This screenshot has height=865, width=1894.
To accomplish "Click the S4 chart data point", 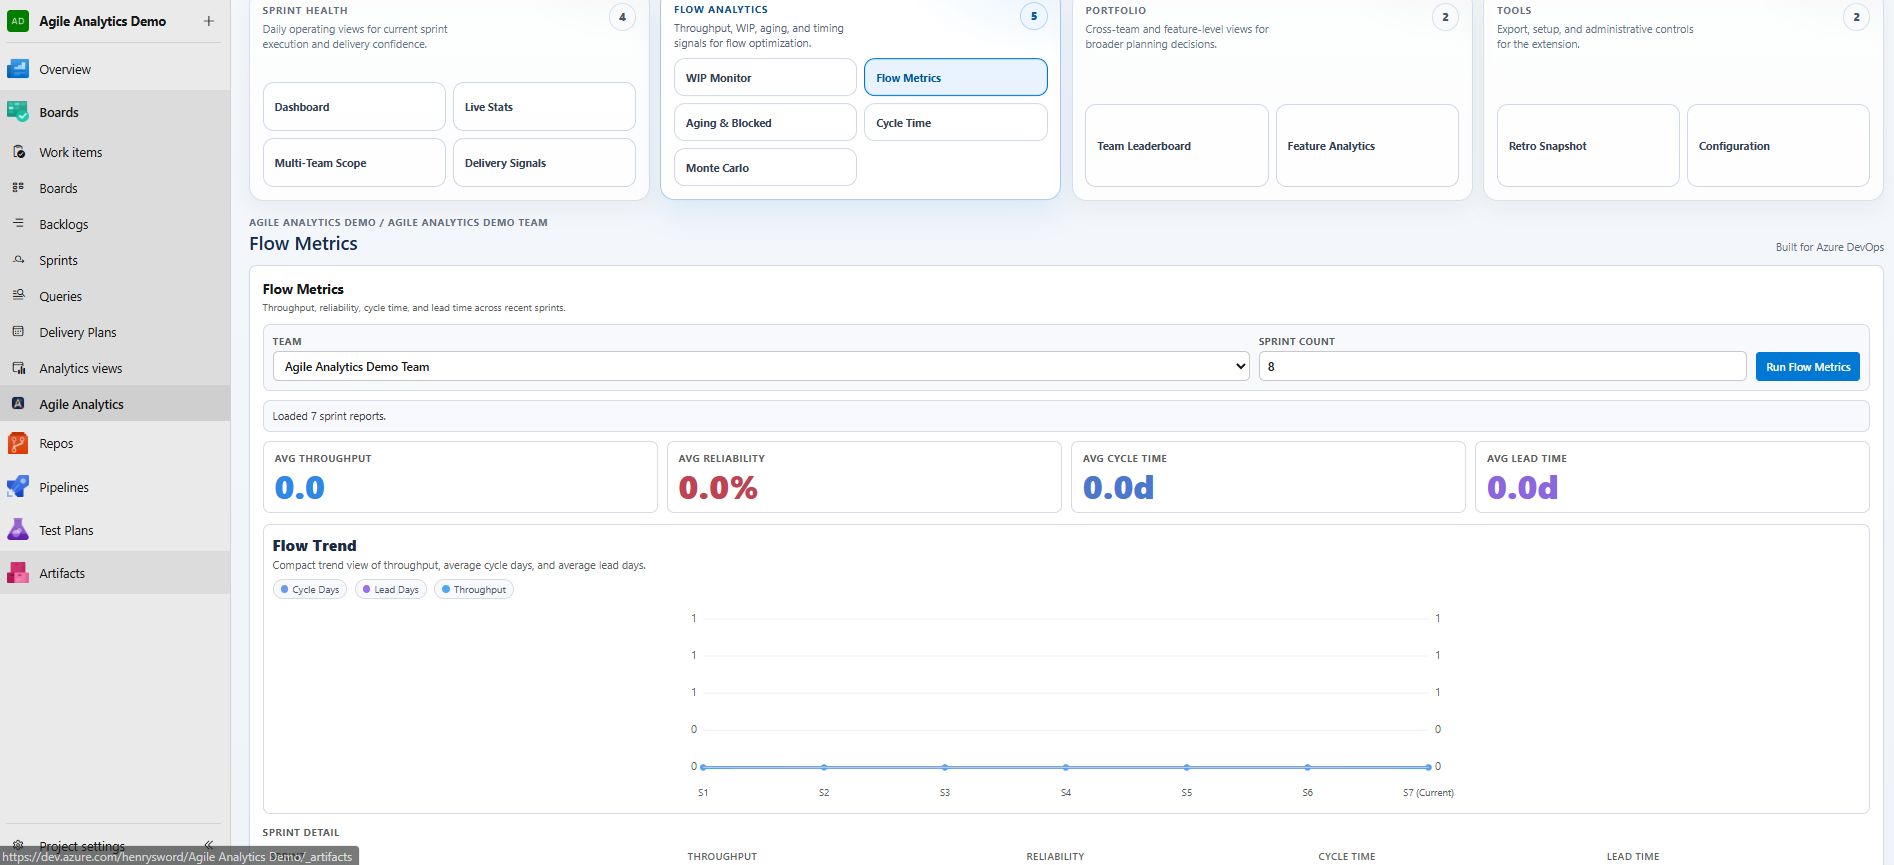I will pyautogui.click(x=1066, y=767).
